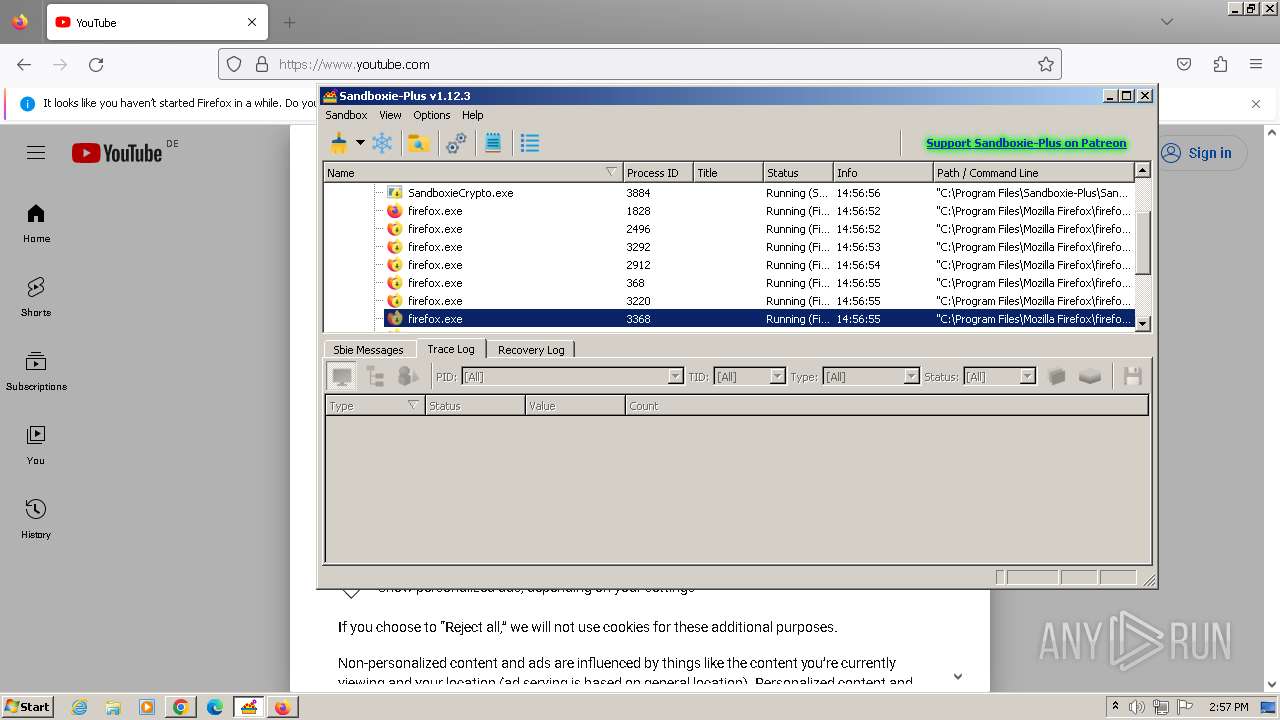The width and height of the screenshot is (1280, 720).
Task: Click the Firefox address bar showing youtube.com
Action: coord(640,64)
